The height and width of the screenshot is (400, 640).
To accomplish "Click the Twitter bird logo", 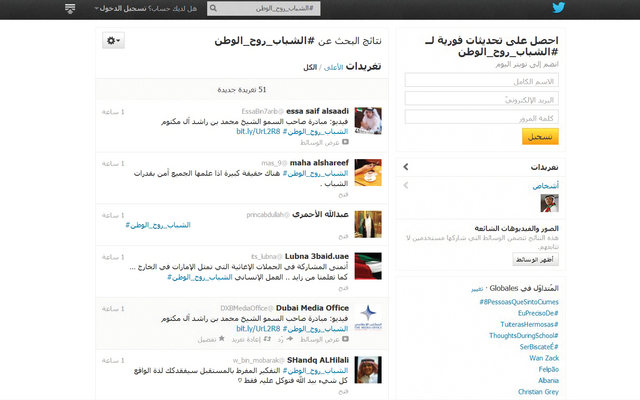I will pos(558,8).
